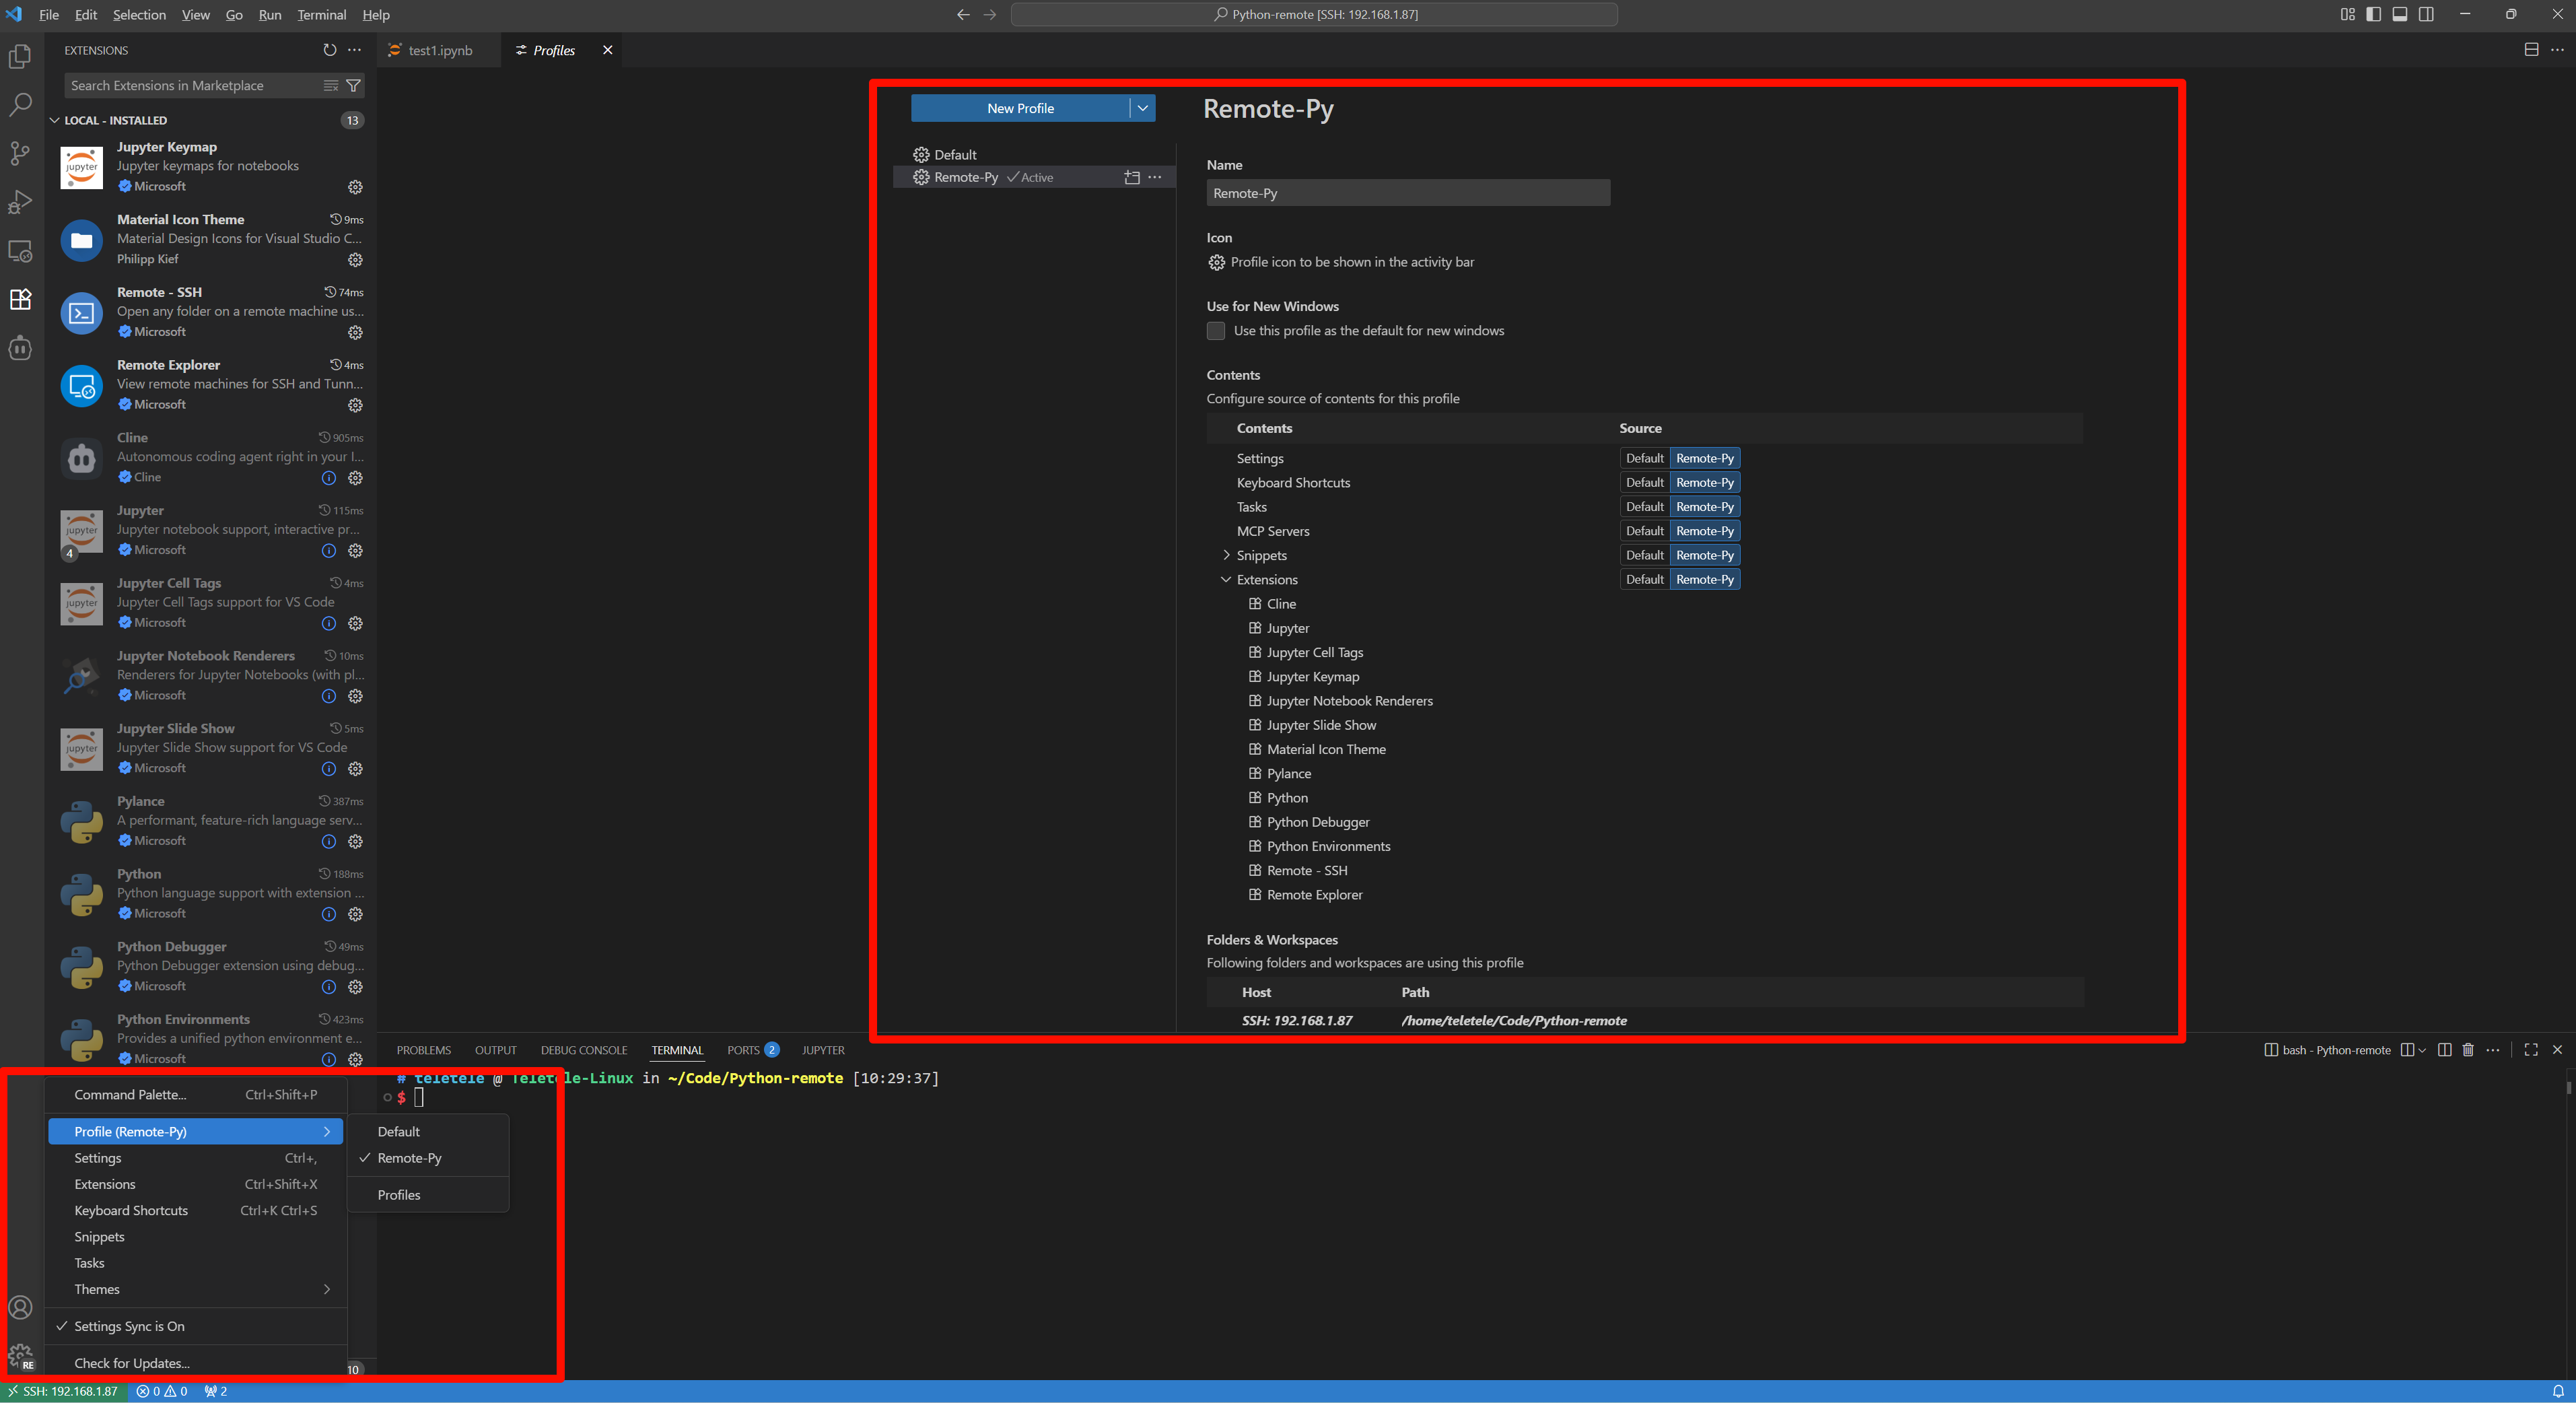Screen dimensions: 2576x1403
Task: Choose Profiles in the submenu
Action: [x=428, y=1195]
